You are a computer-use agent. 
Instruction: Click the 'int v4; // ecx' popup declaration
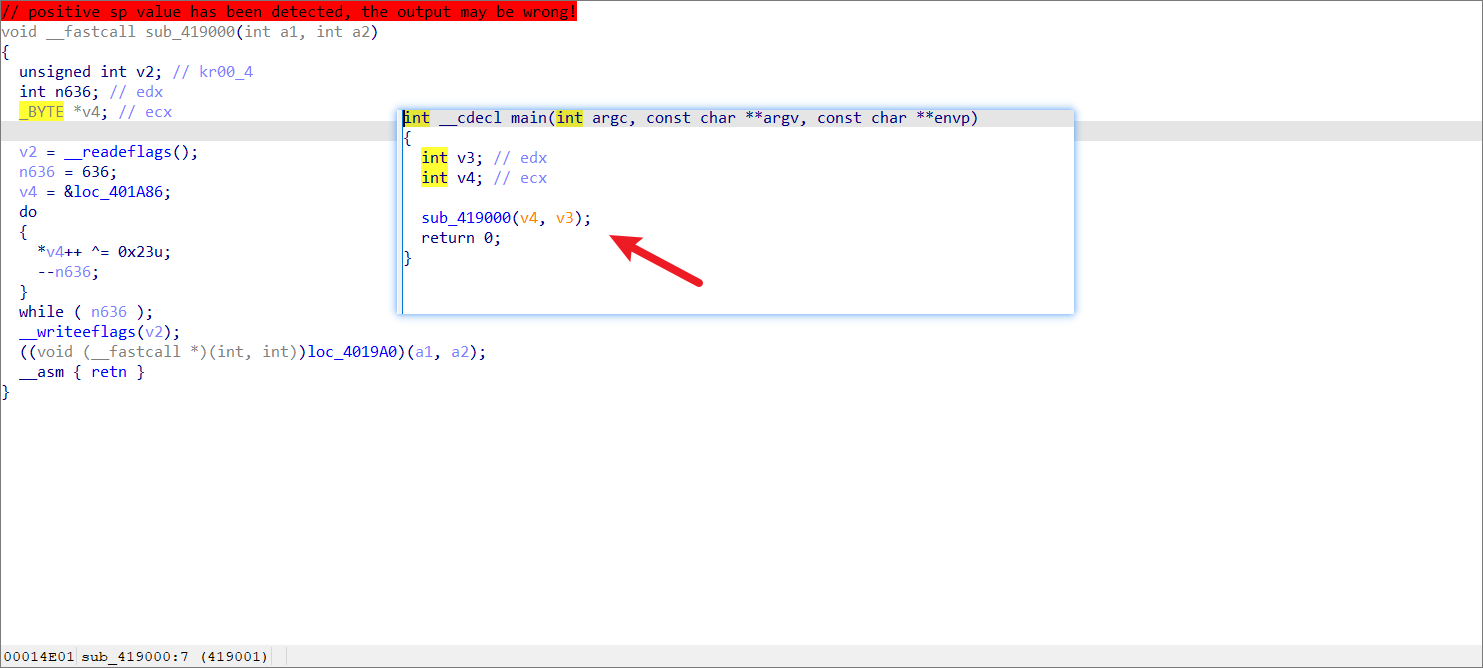click(484, 178)
